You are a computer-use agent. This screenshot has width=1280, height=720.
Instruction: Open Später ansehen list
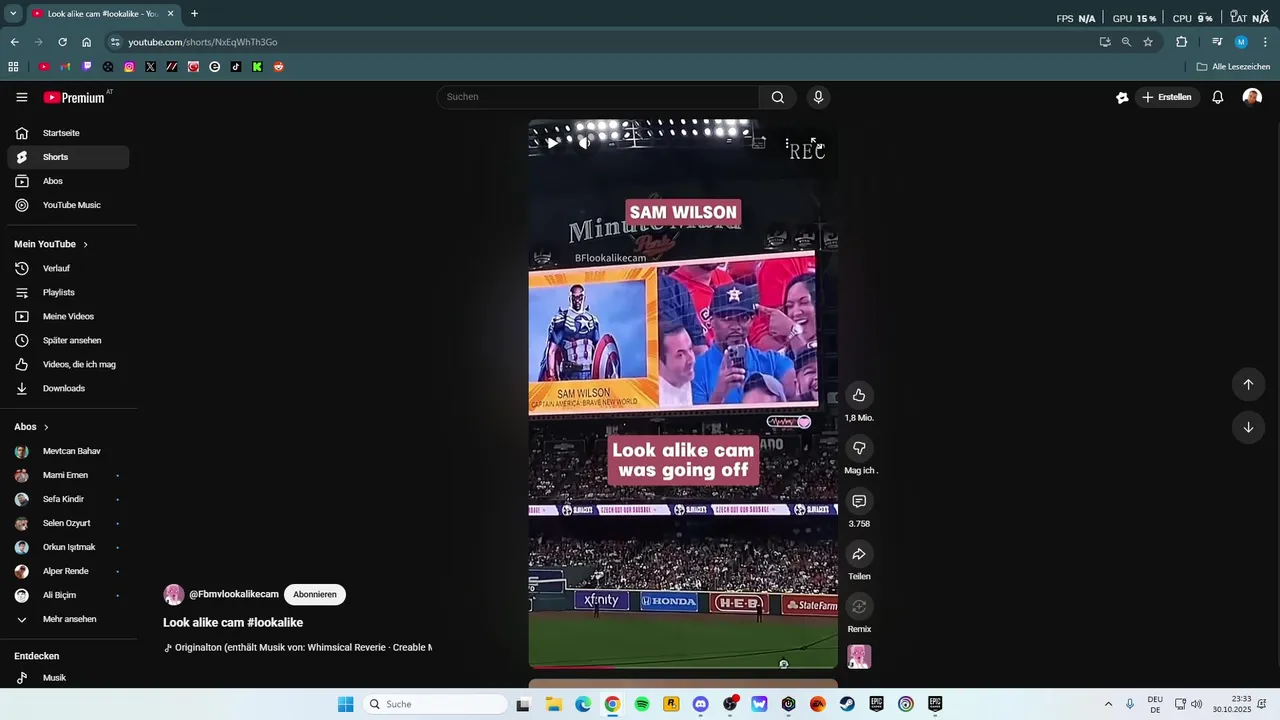pyautogui.click(x=68, y=340)
